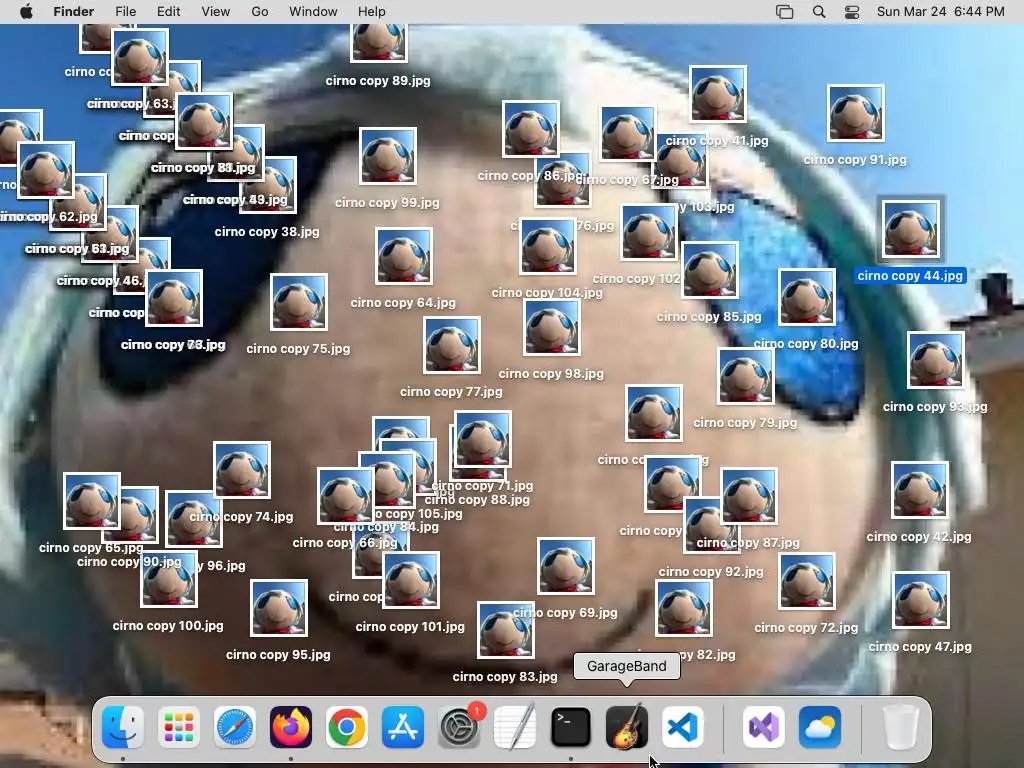This screenshot has width=1024, height=768.
Task: Select the file cirno copy 41.jpg
Action: 718,94
